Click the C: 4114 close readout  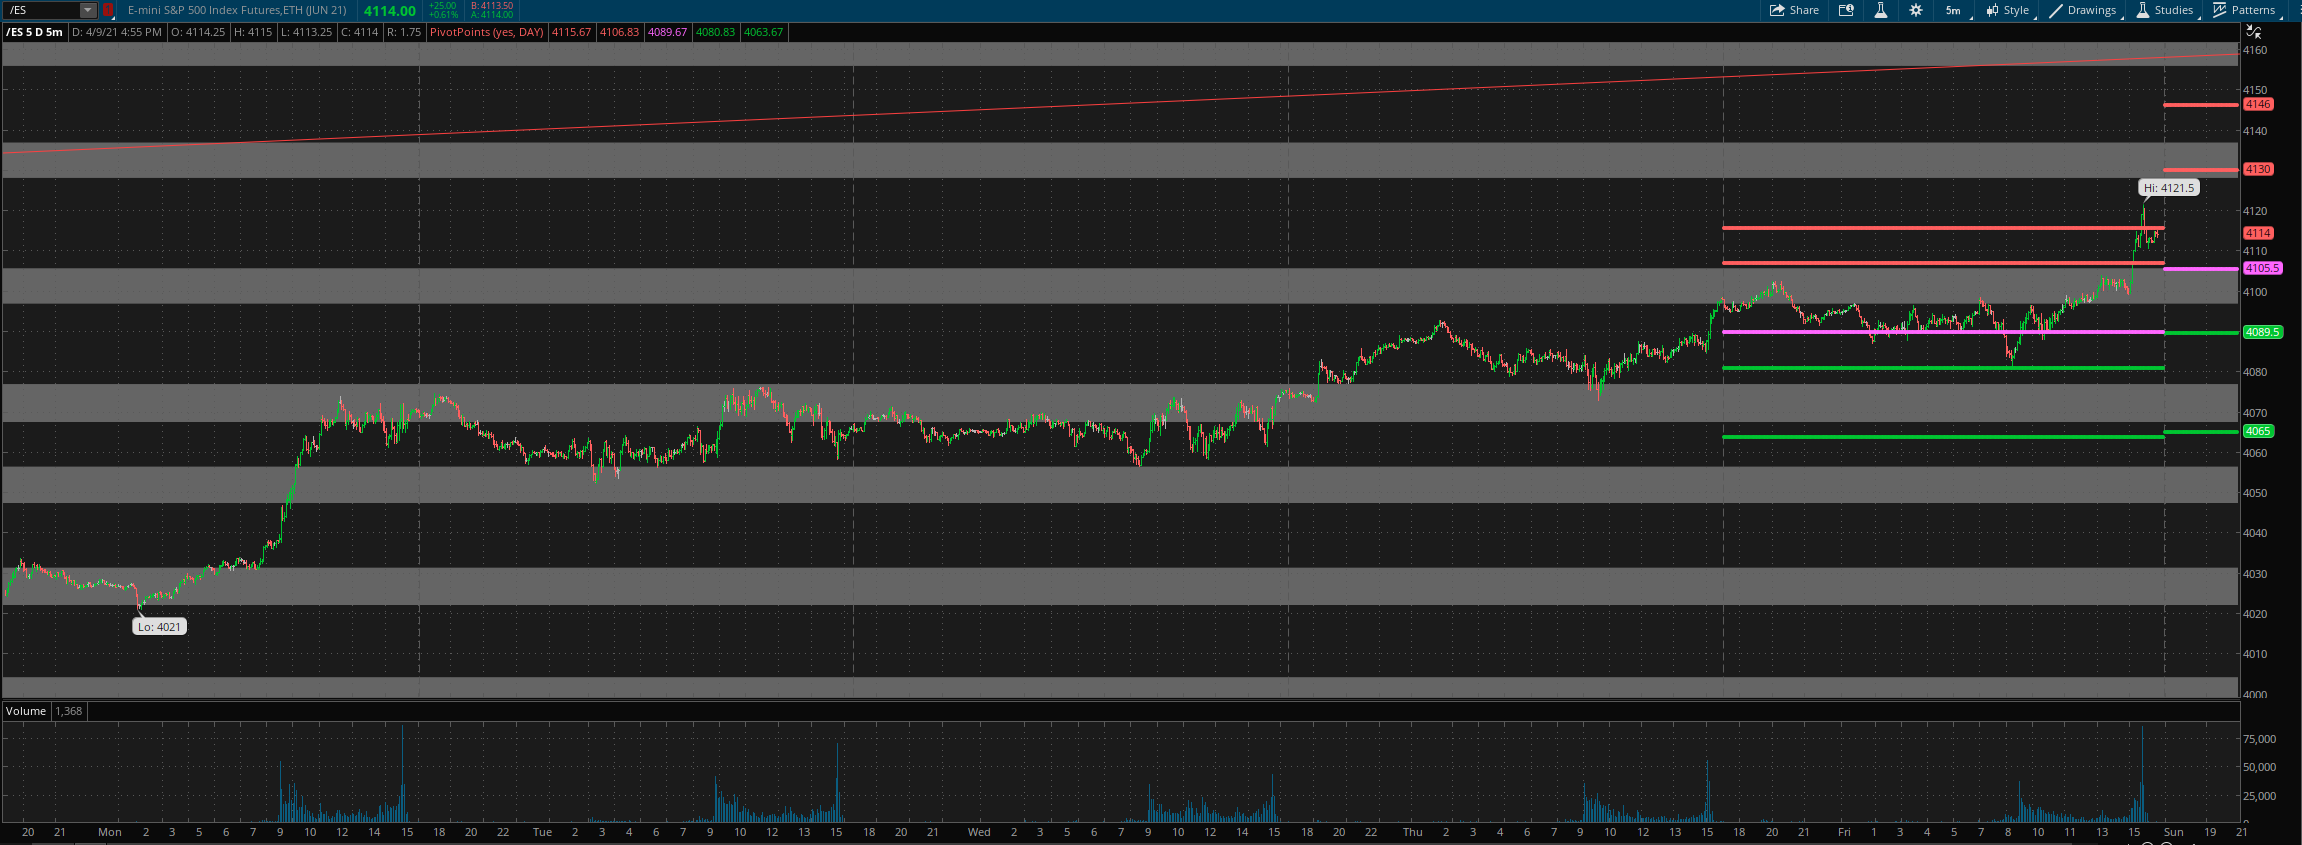[359, 32]
